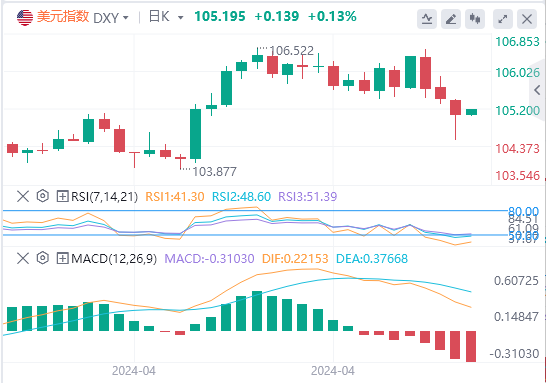Click the DIF:0.22153 value
This screenshot has width=546, height=383.
(x=295, y=259)
